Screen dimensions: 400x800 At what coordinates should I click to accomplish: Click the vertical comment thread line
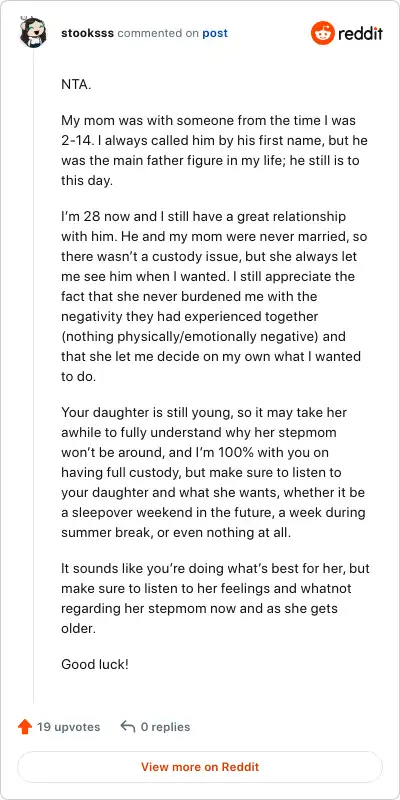(x=34, y=376)
